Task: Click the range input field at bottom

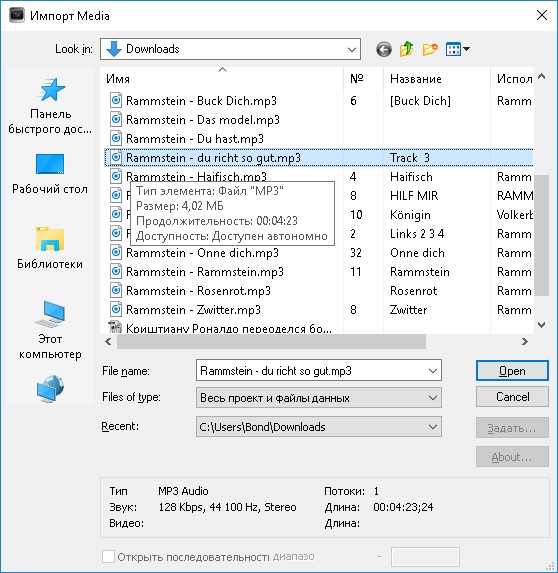Action: pos(425,557)
